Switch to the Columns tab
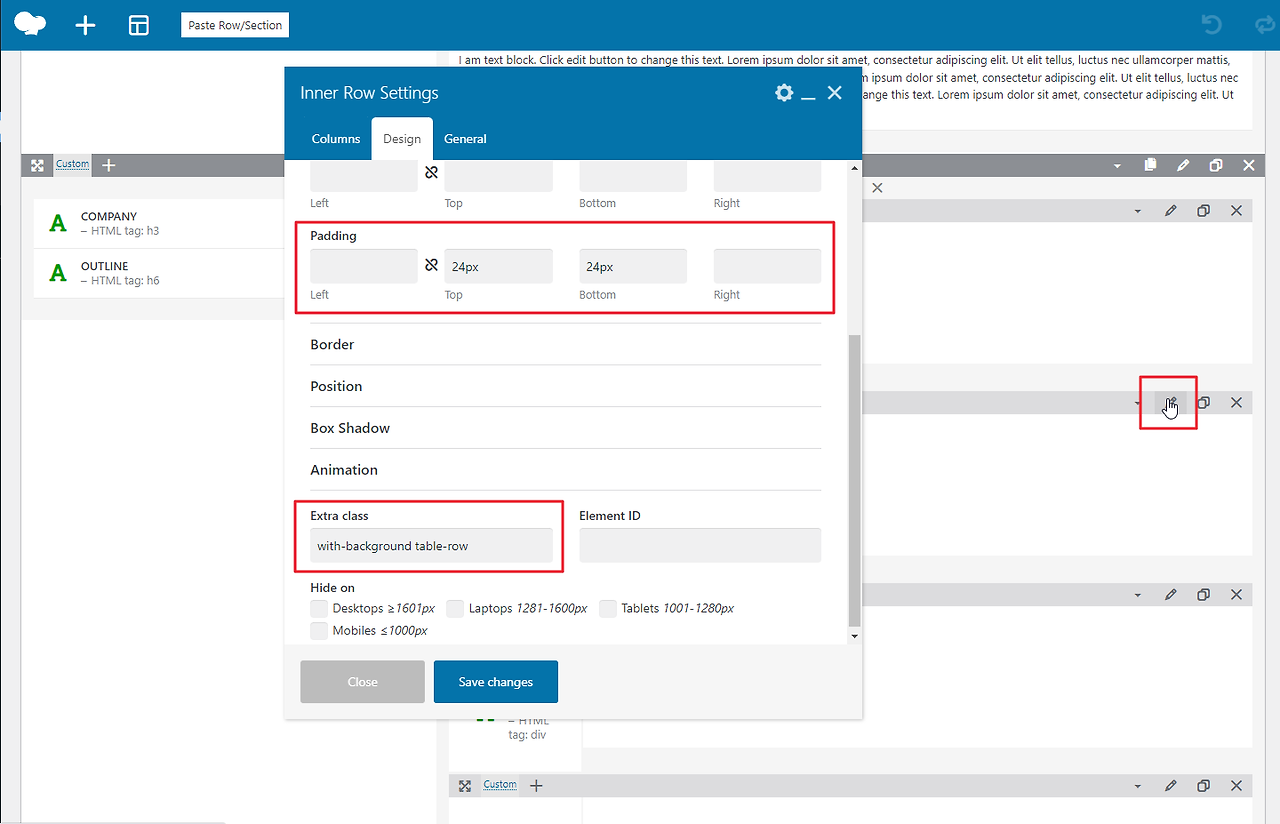Viewport: 1280px width, 824px height. [x=336, y=139]
